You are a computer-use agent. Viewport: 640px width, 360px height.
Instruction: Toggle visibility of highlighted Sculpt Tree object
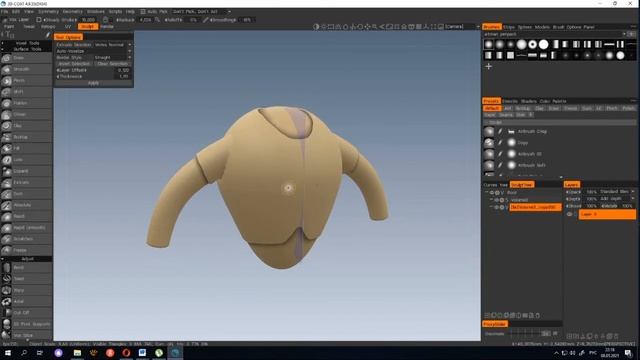[497, 207]
